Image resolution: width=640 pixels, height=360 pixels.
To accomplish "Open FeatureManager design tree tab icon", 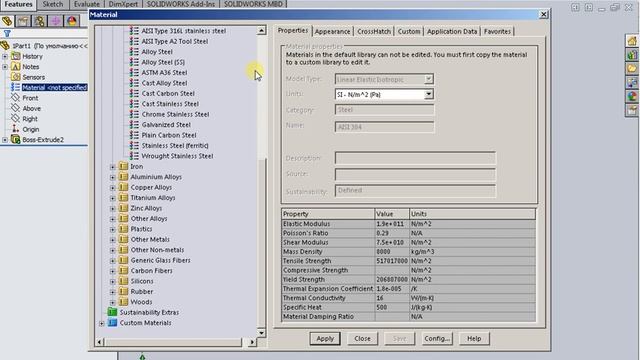I will tap(7, 21).
